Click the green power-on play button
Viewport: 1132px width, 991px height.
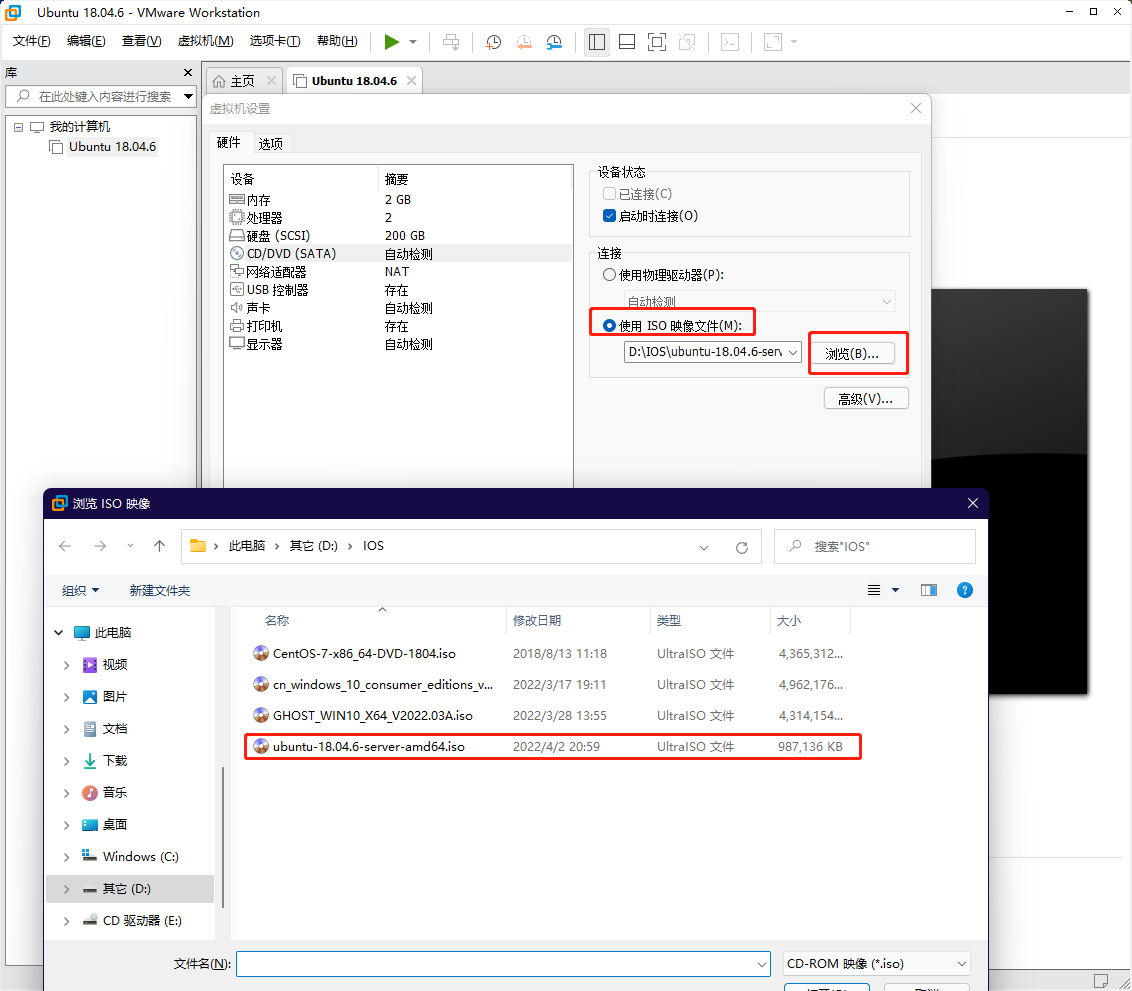(391, 42)
